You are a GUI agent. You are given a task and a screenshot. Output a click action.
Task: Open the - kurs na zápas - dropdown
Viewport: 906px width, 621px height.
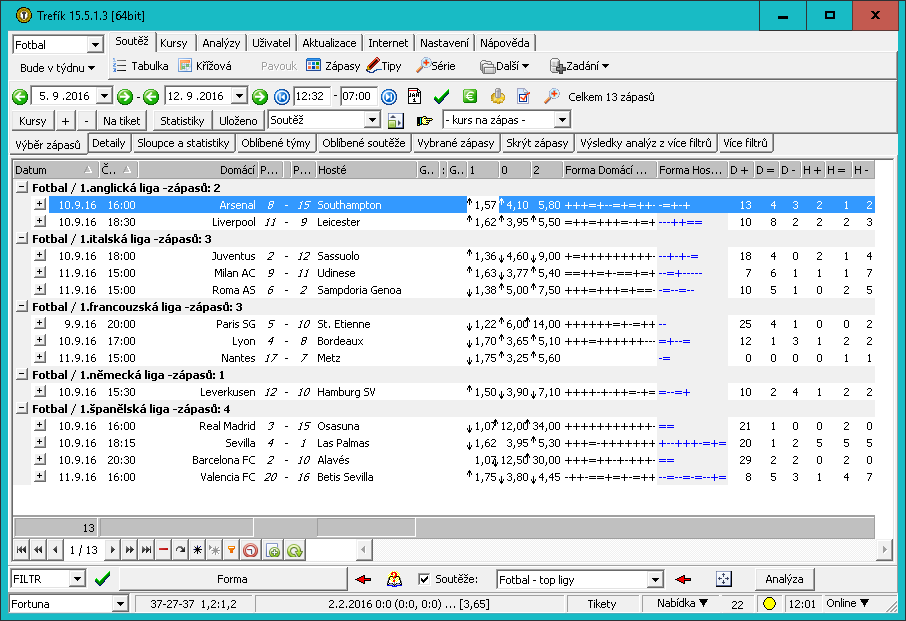pyautogui.click(x=562, y=120)
